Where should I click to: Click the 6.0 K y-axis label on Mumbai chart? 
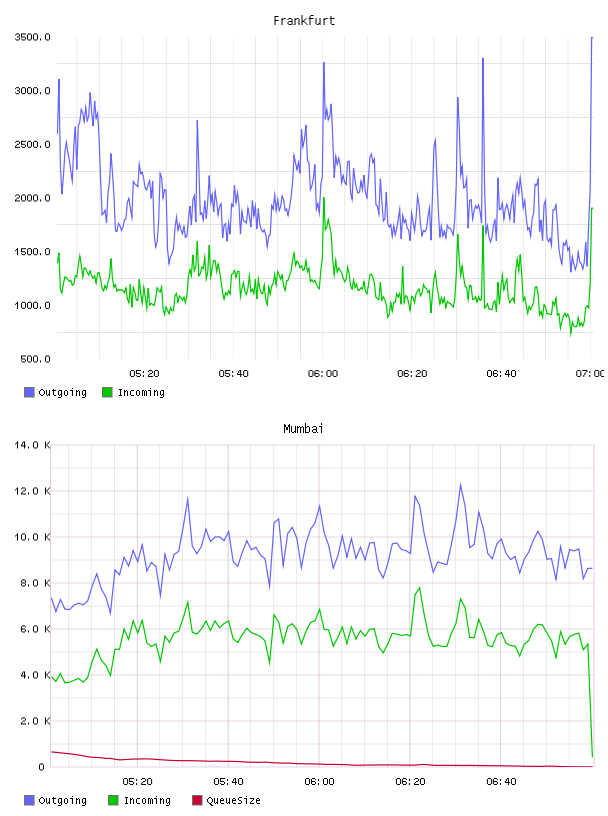tap(35, 629)
